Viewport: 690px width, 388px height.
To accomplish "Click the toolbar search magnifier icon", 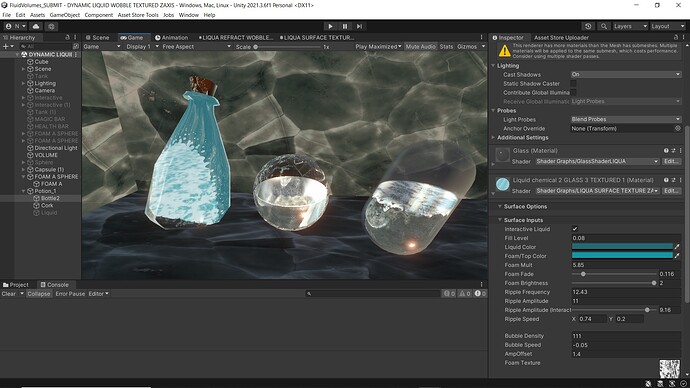I will click(604, 26).
